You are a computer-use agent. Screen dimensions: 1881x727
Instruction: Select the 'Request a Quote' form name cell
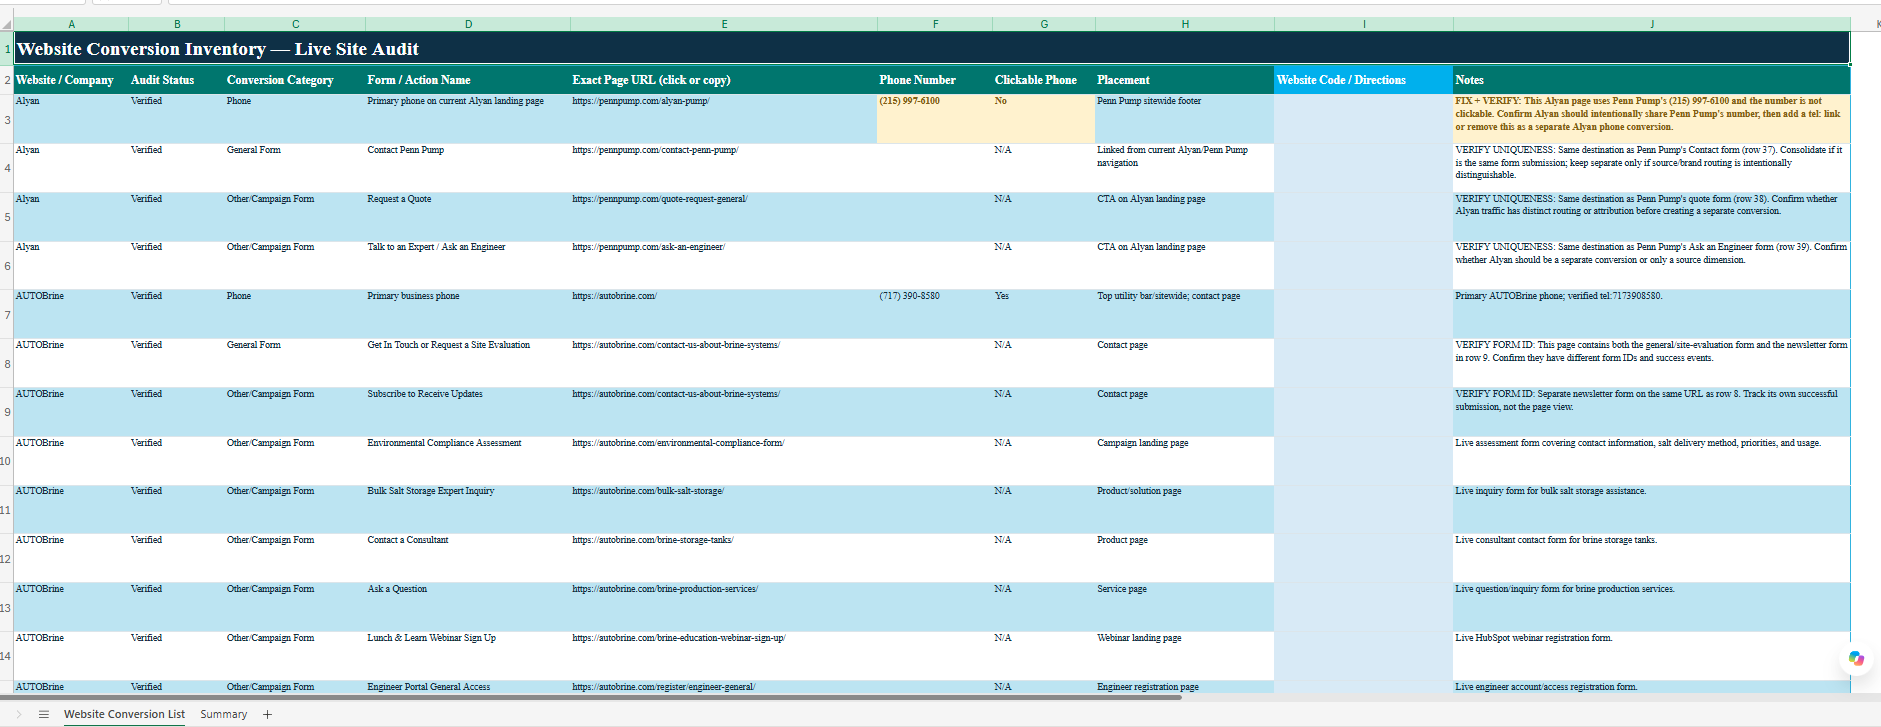[x=468, y=217]
